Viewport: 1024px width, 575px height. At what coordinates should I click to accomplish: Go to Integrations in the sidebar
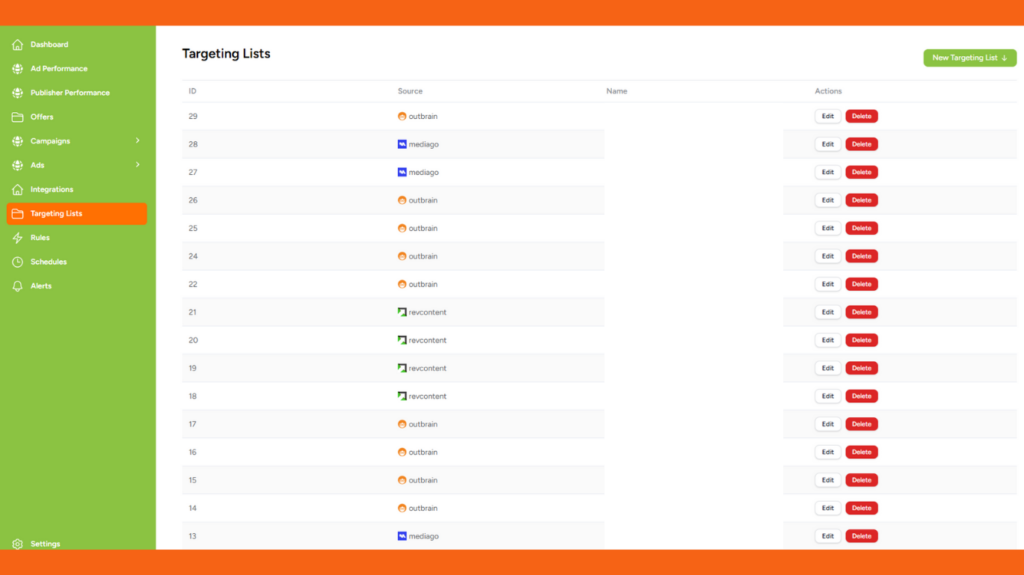tap(52, 189)
